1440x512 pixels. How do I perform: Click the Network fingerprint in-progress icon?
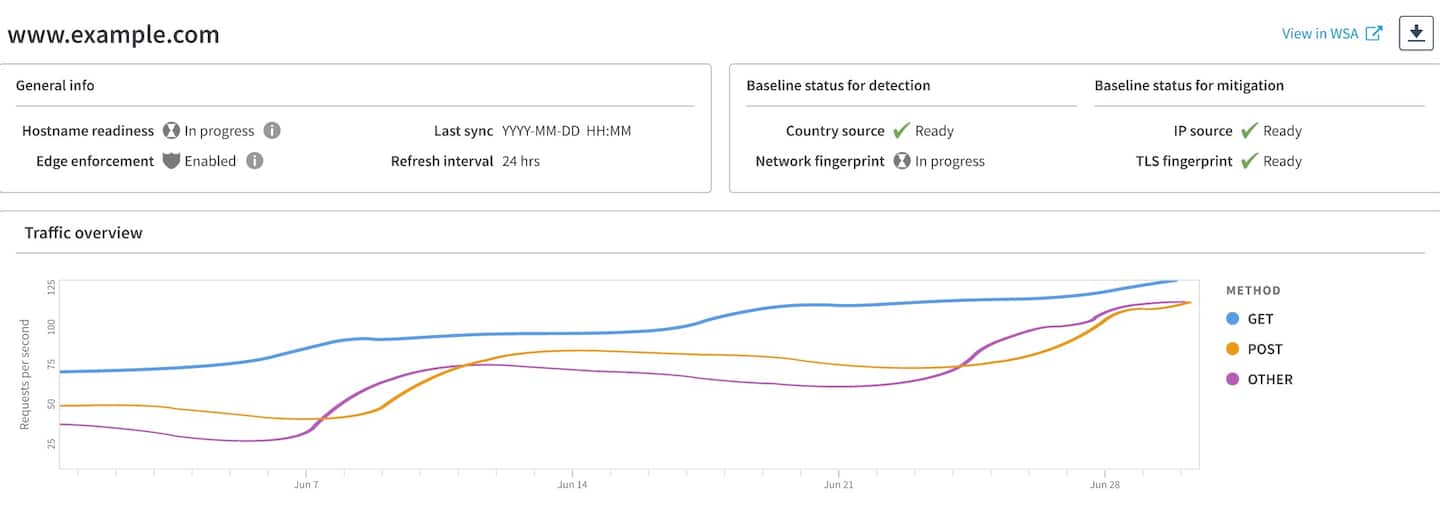point(901,161)
